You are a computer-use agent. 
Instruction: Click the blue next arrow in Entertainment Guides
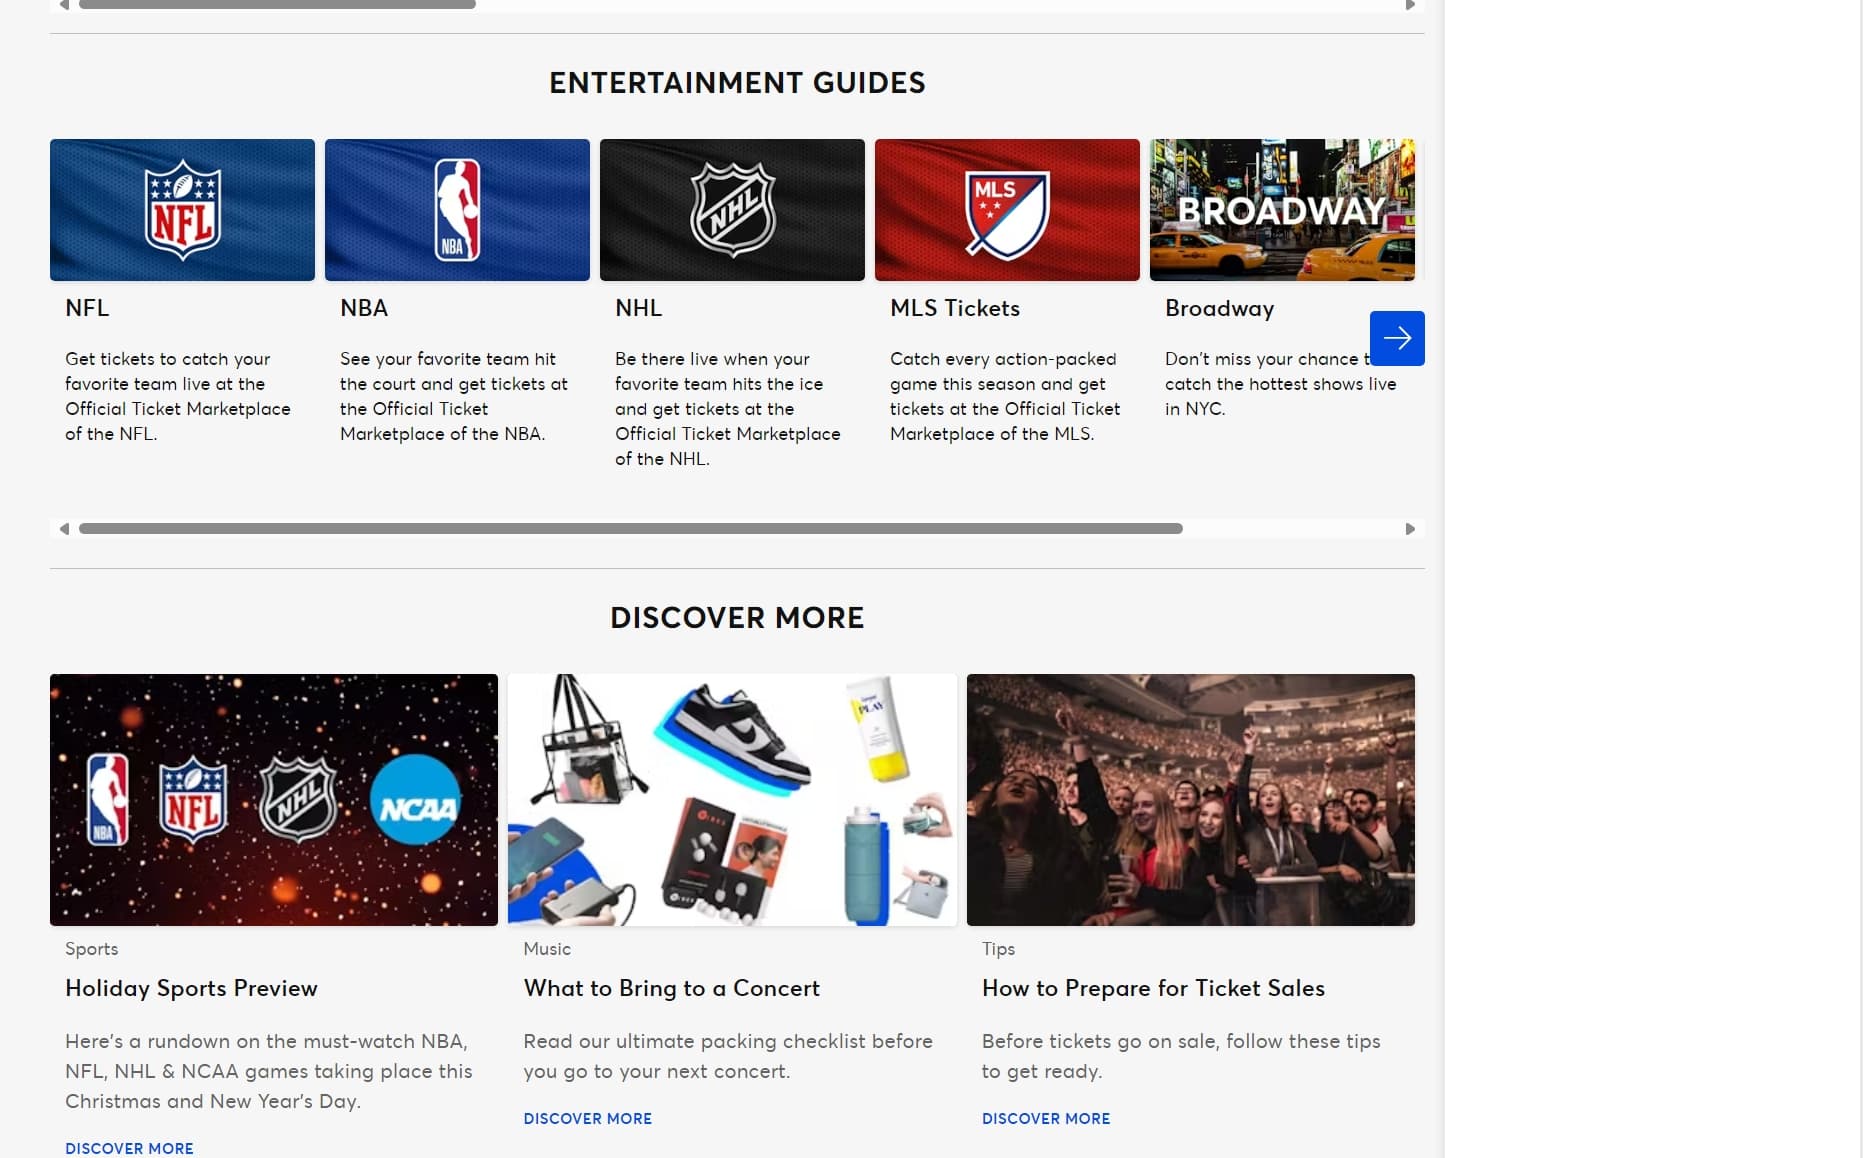point(1397,338)
